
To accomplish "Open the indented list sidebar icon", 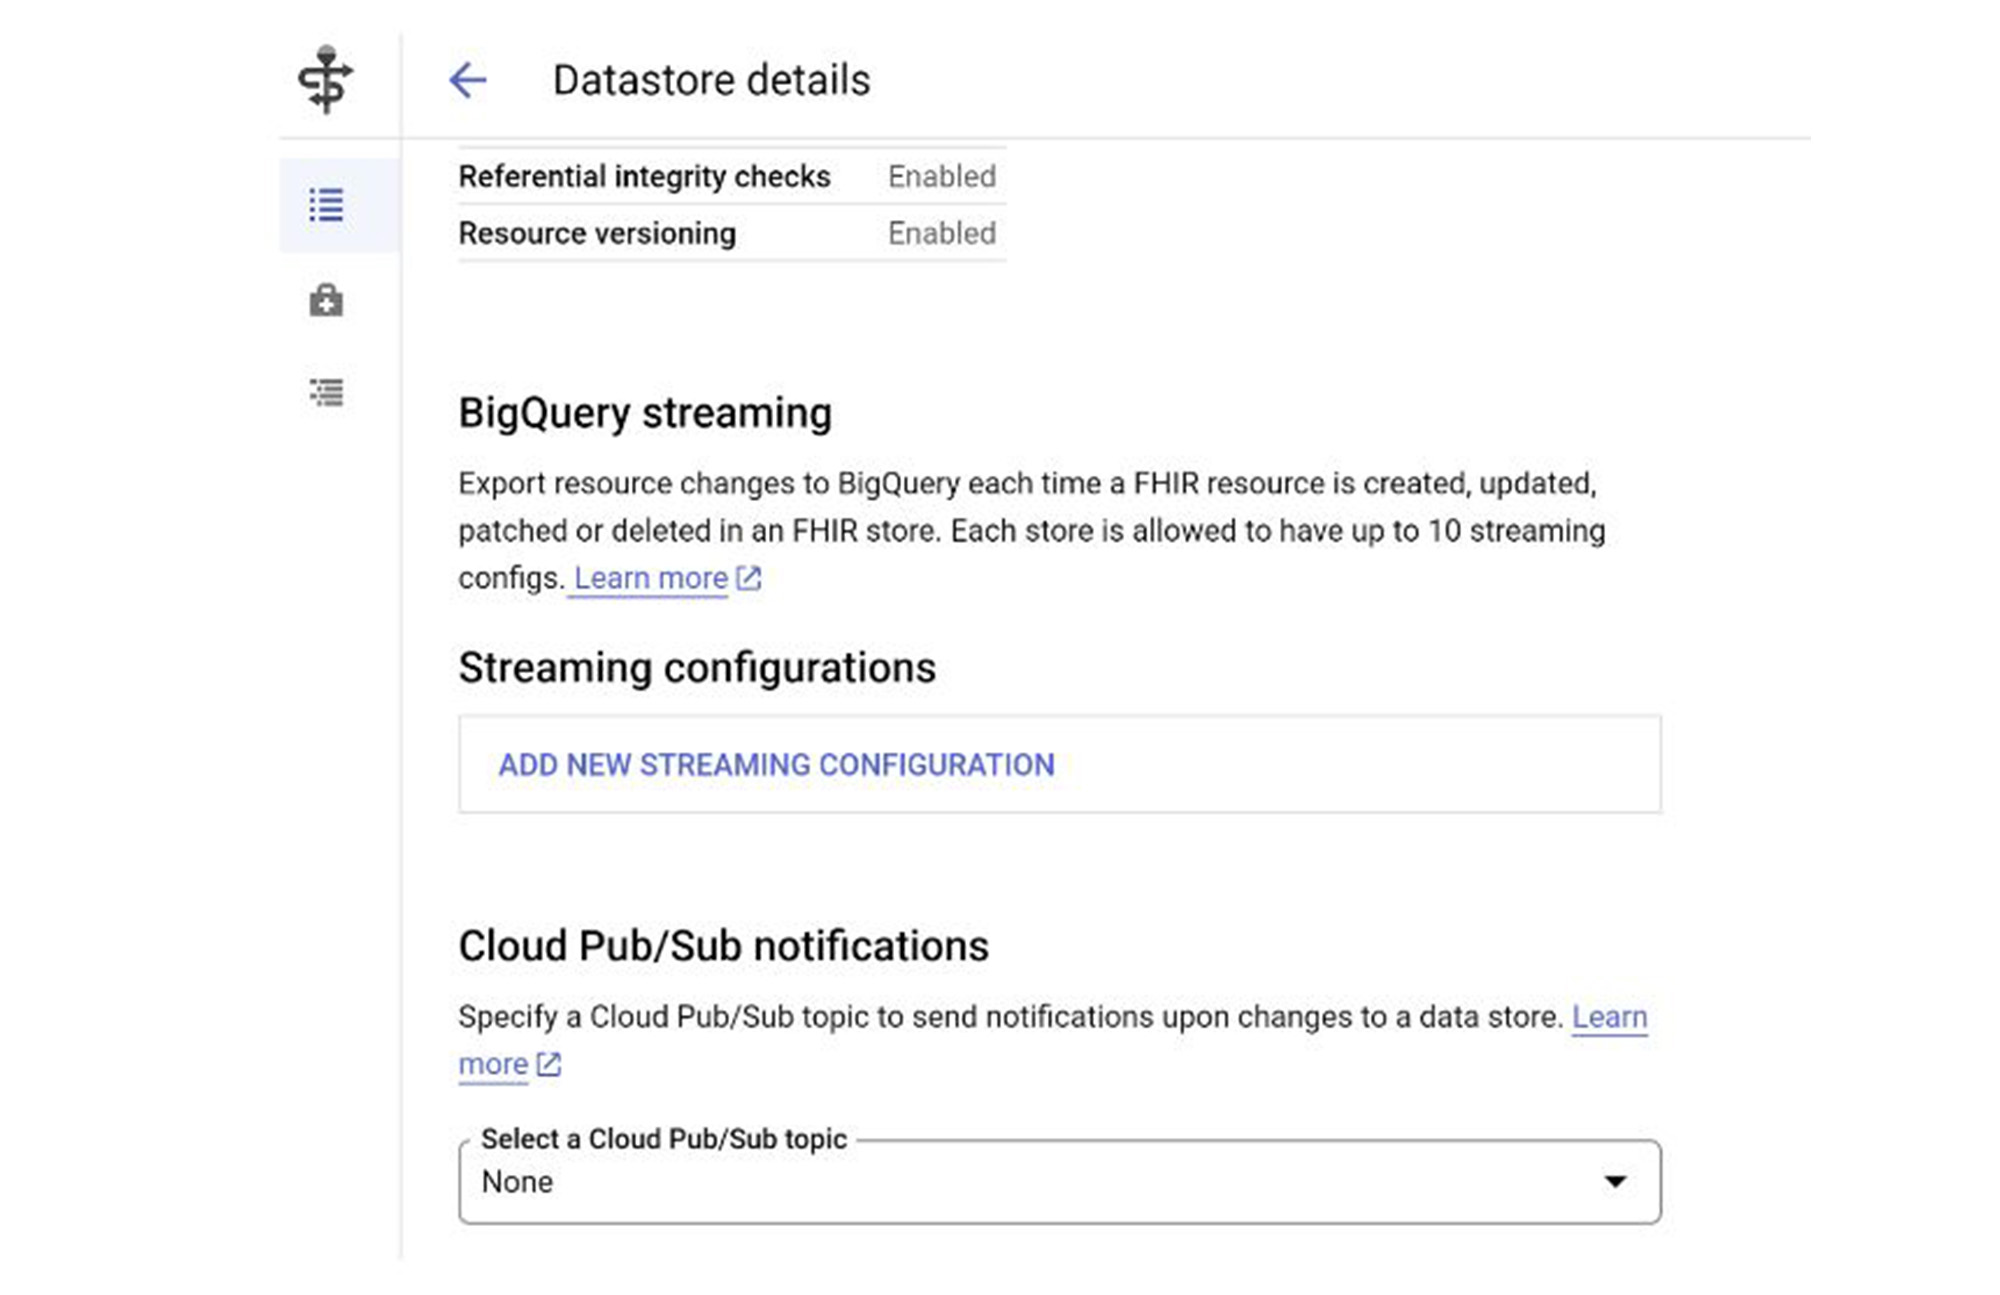I will pos(326,392).
